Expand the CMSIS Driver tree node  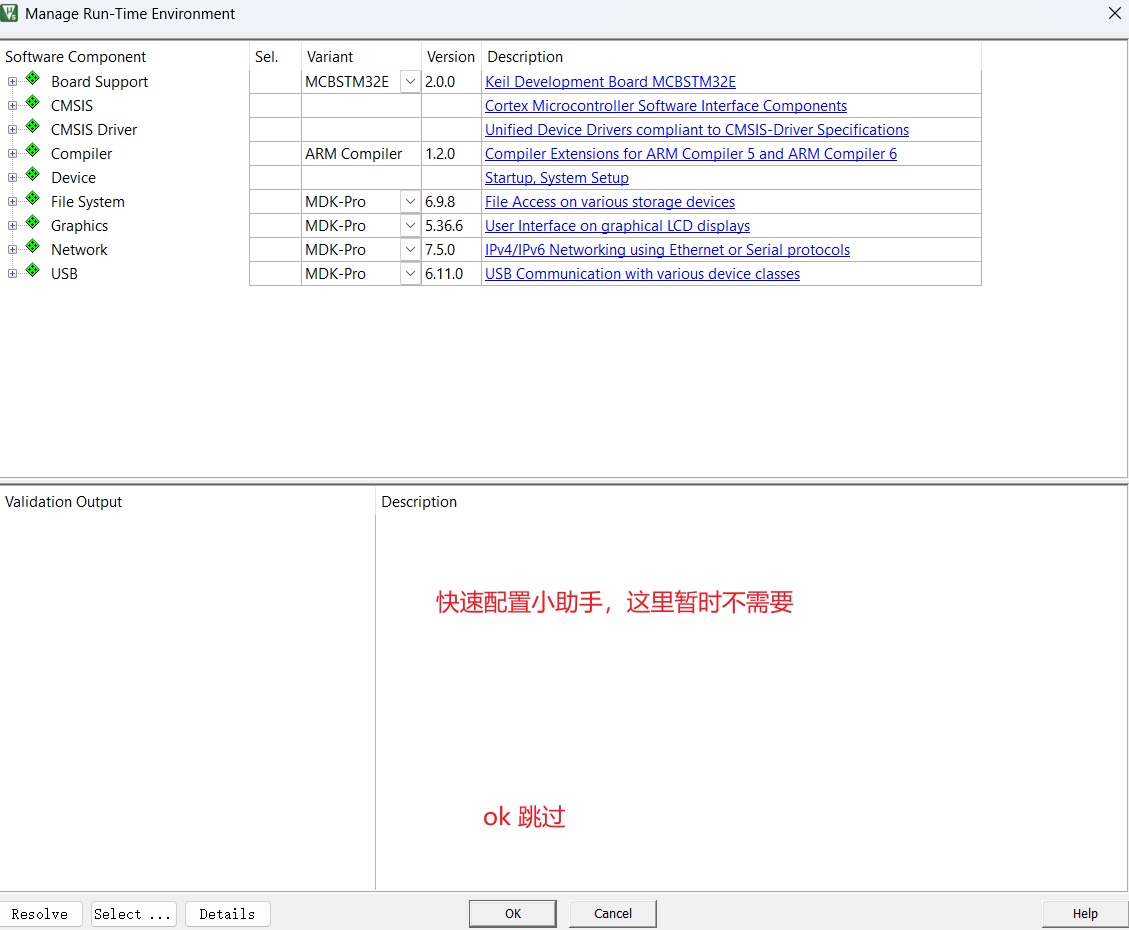tap(12, 130)
